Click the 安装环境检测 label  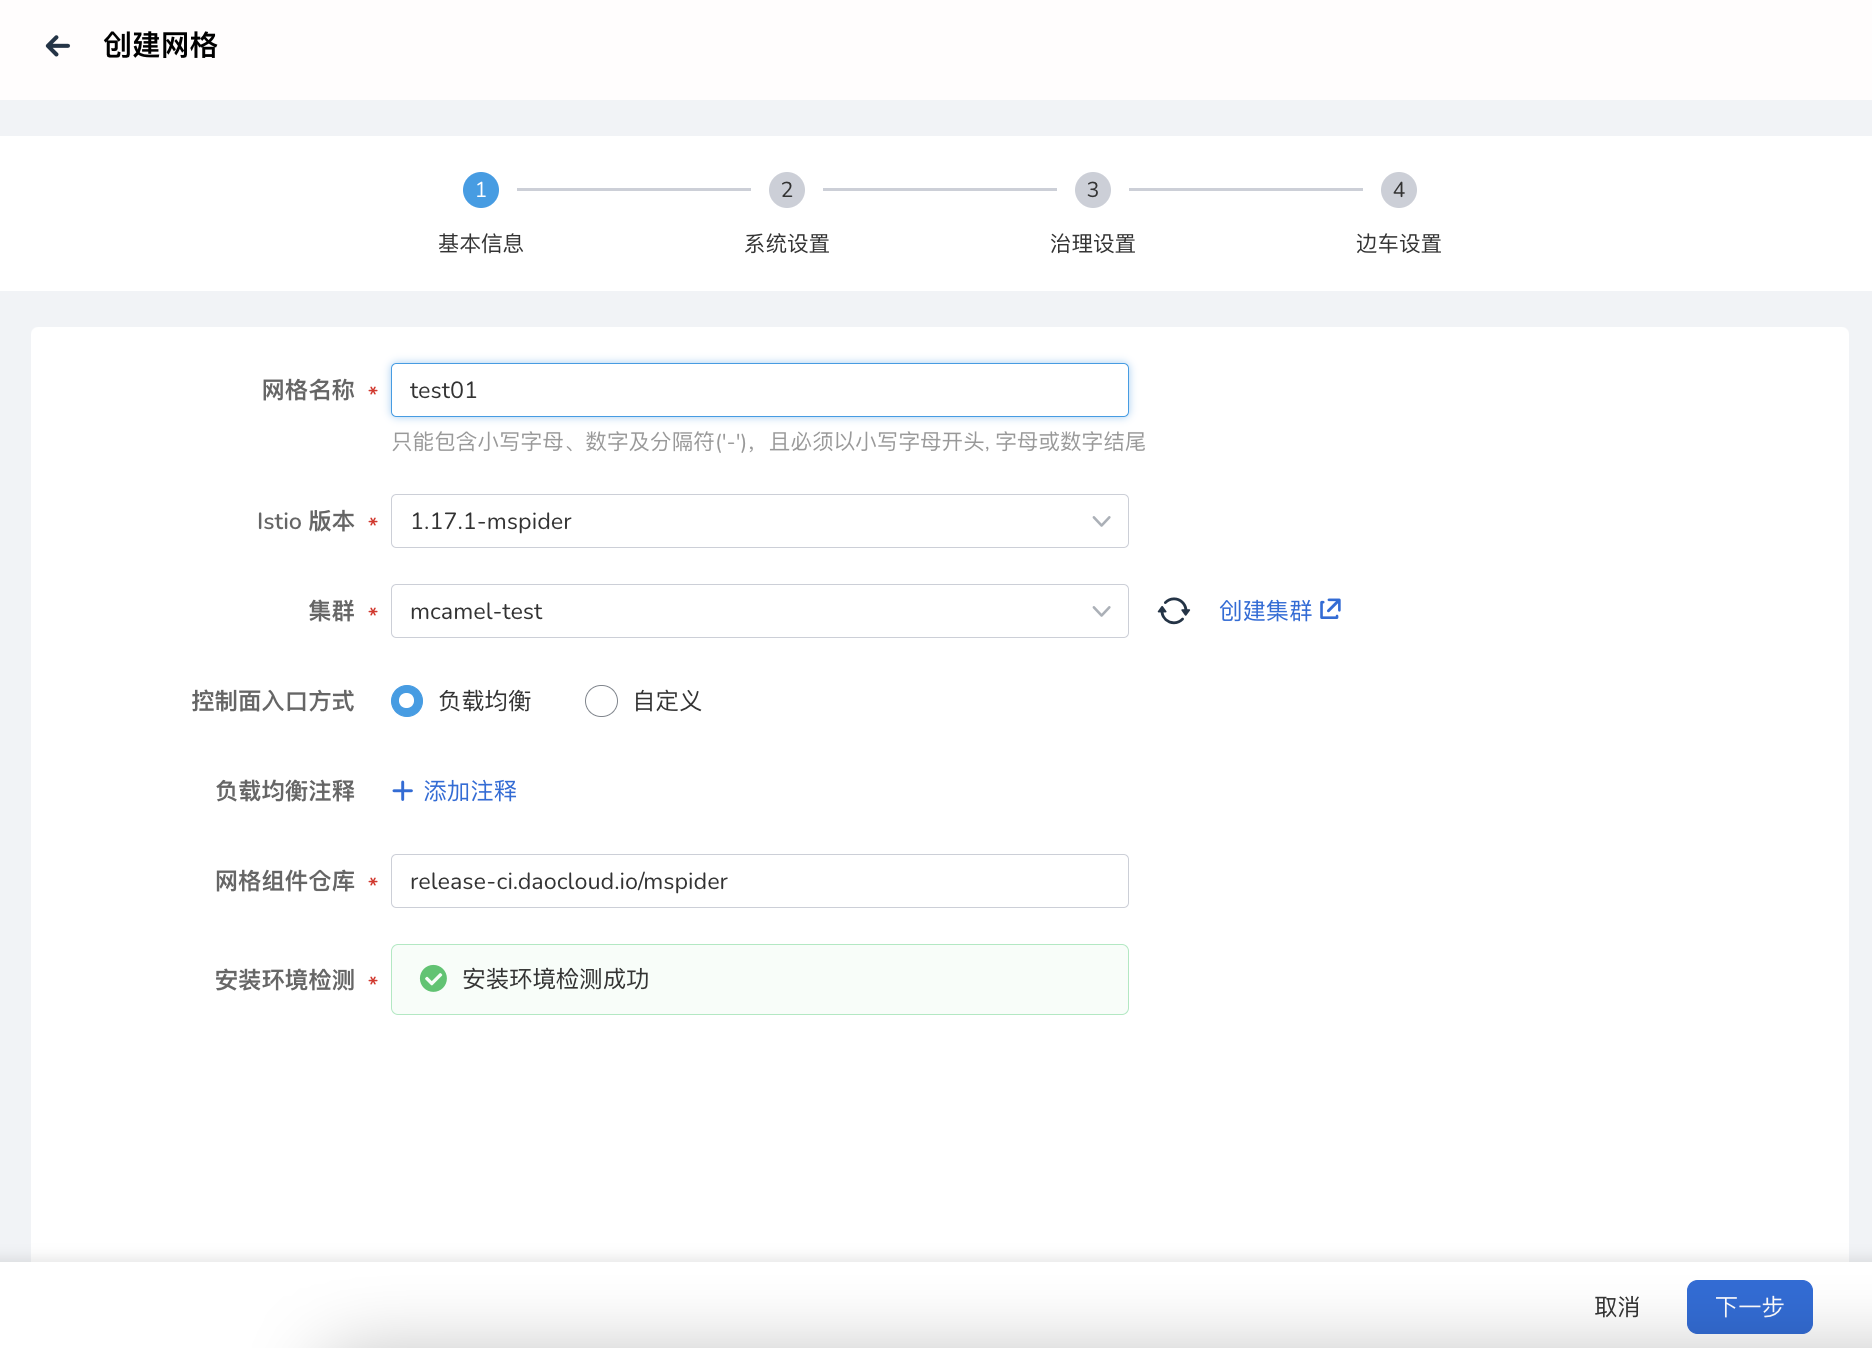coord(285,980)
